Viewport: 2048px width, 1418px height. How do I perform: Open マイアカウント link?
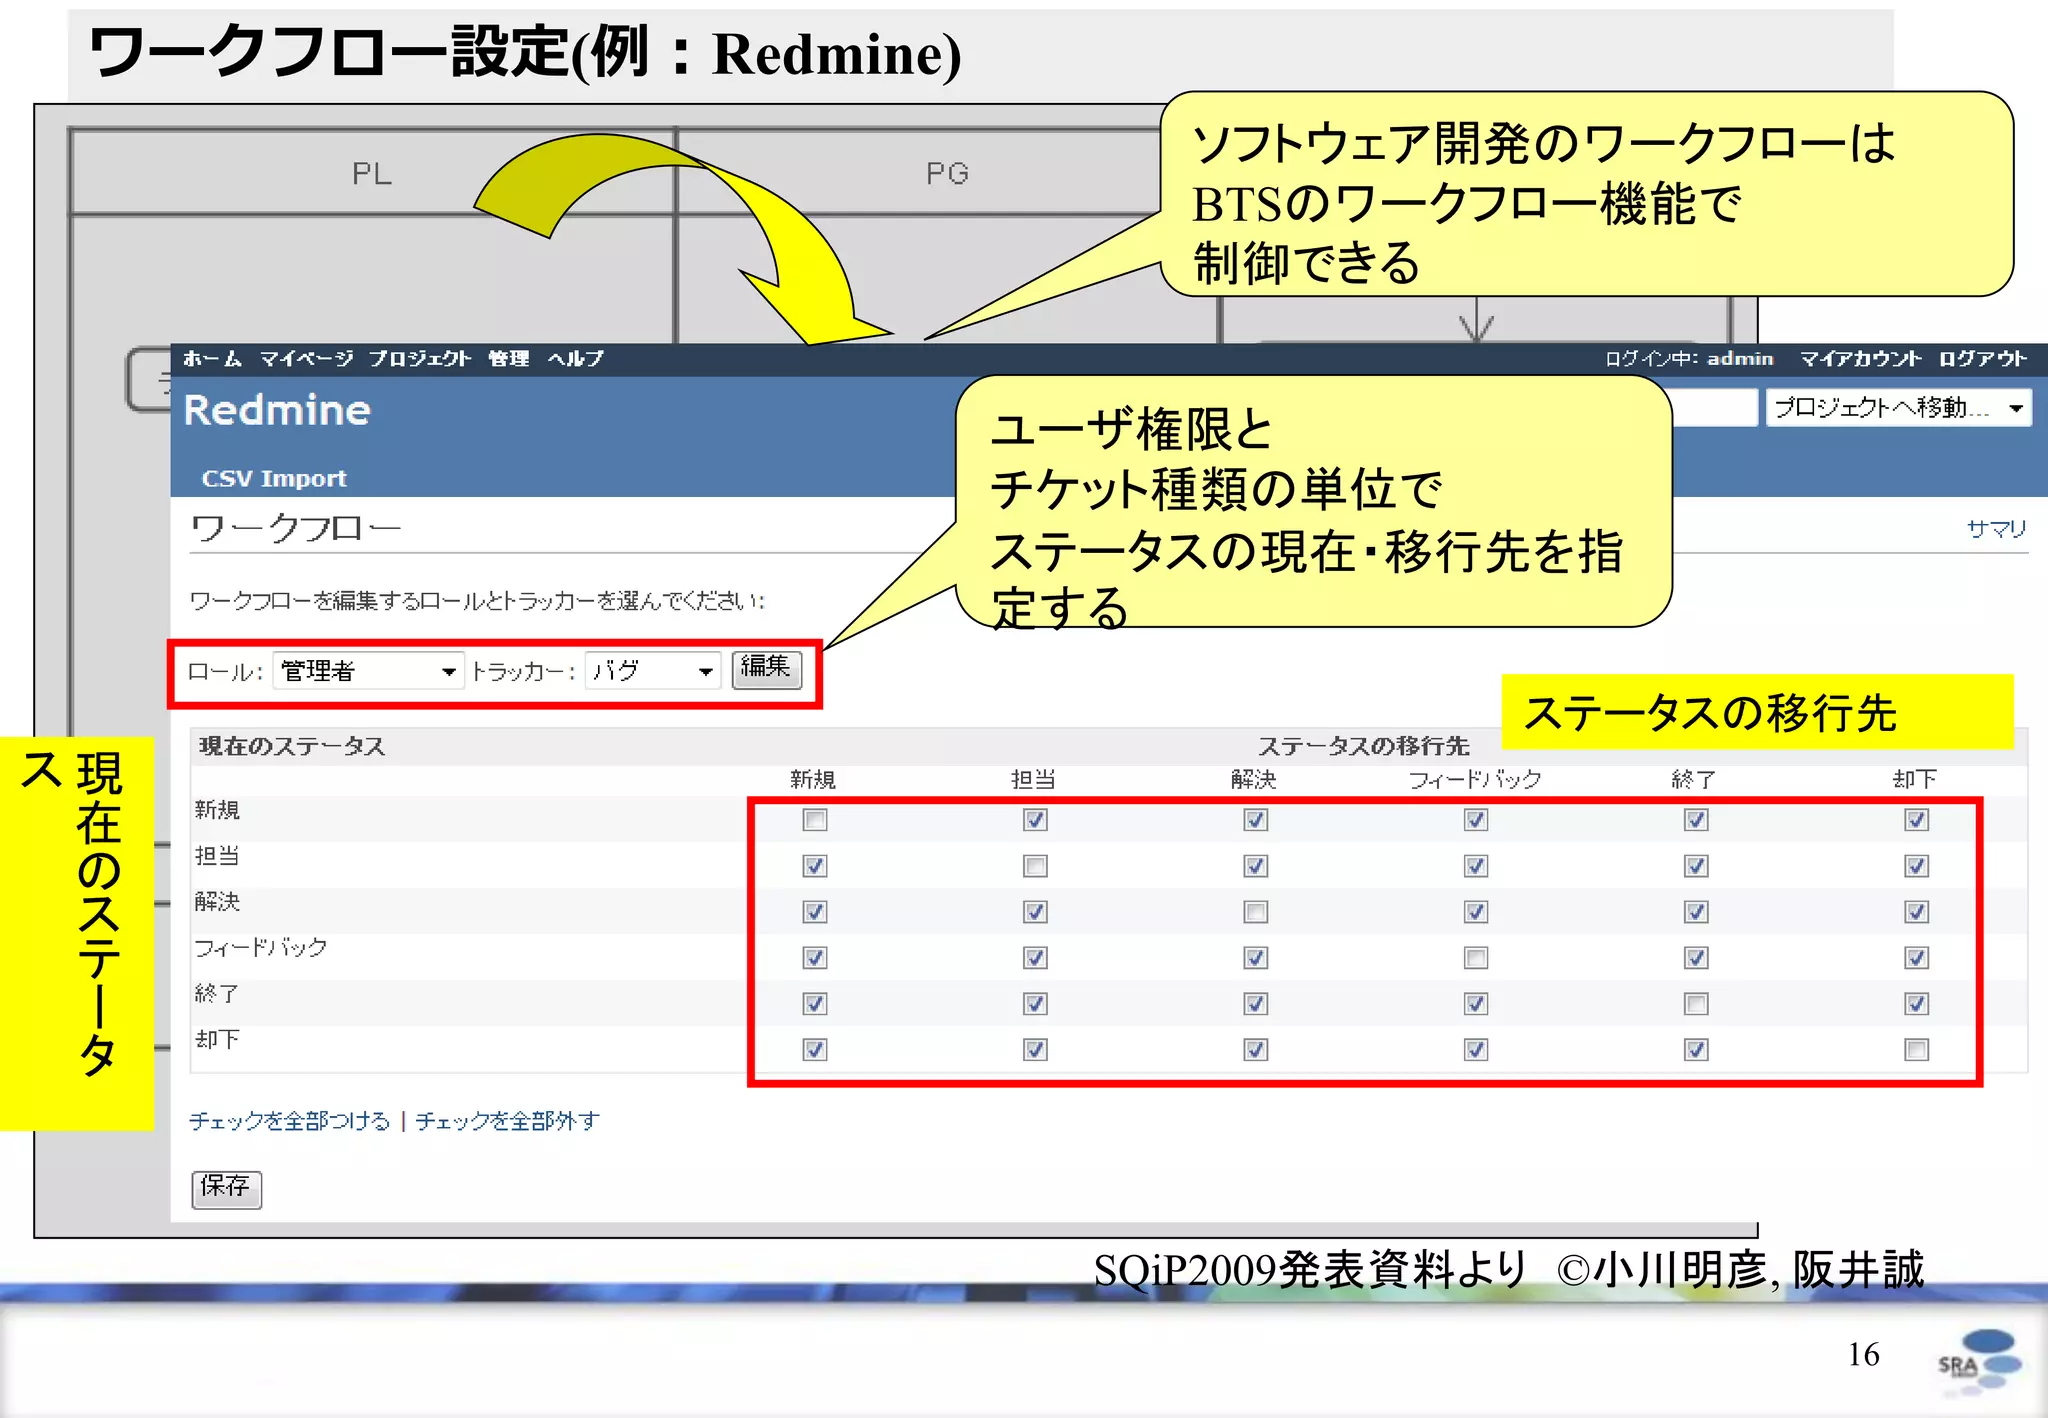1860,358
